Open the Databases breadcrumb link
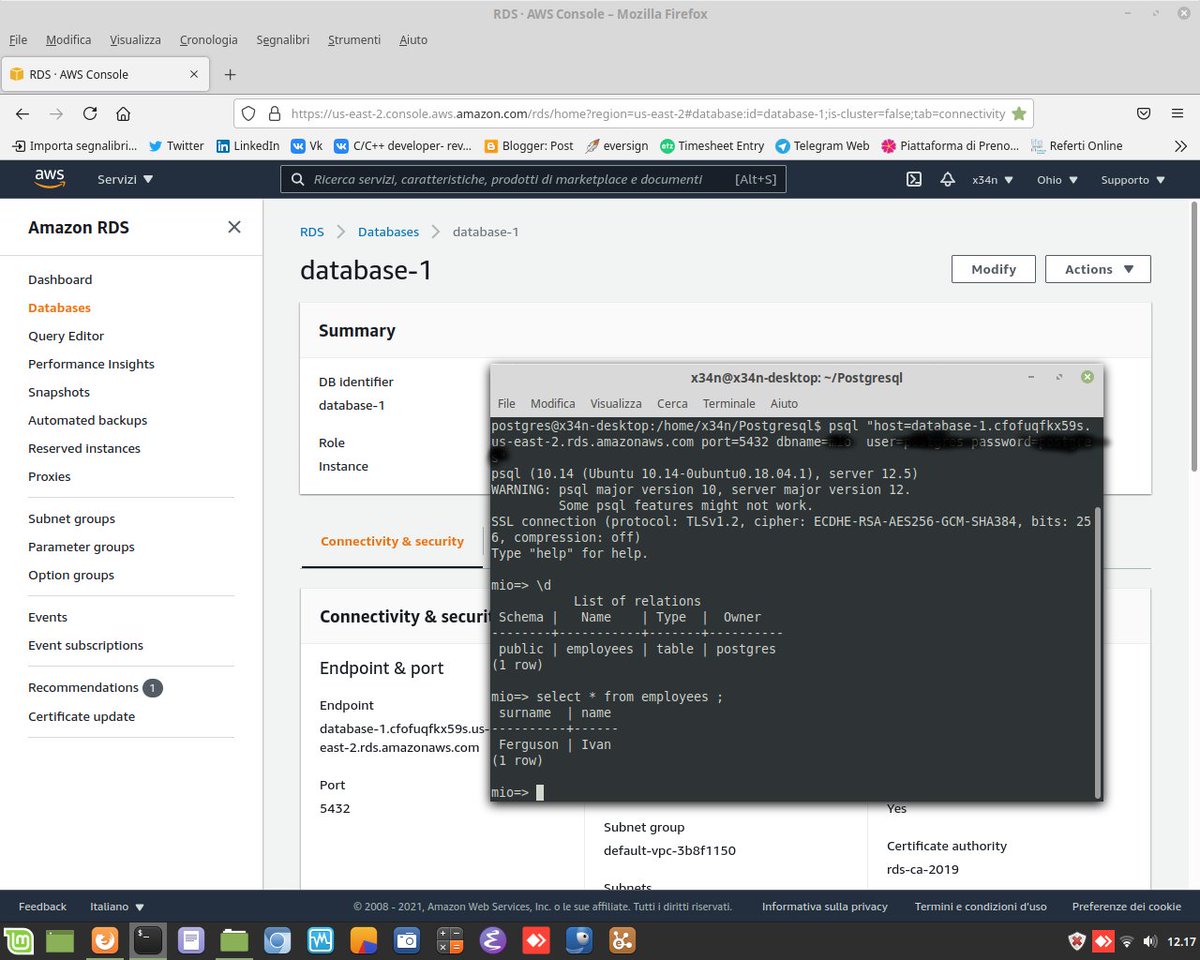The height and width of the screenshot is (960, 1200). point(388,232)
